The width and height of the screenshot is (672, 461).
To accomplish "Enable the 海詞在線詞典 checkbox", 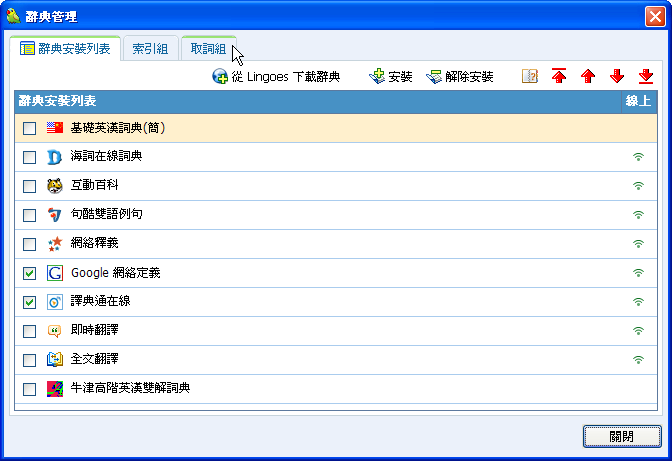I will point(29,157).
